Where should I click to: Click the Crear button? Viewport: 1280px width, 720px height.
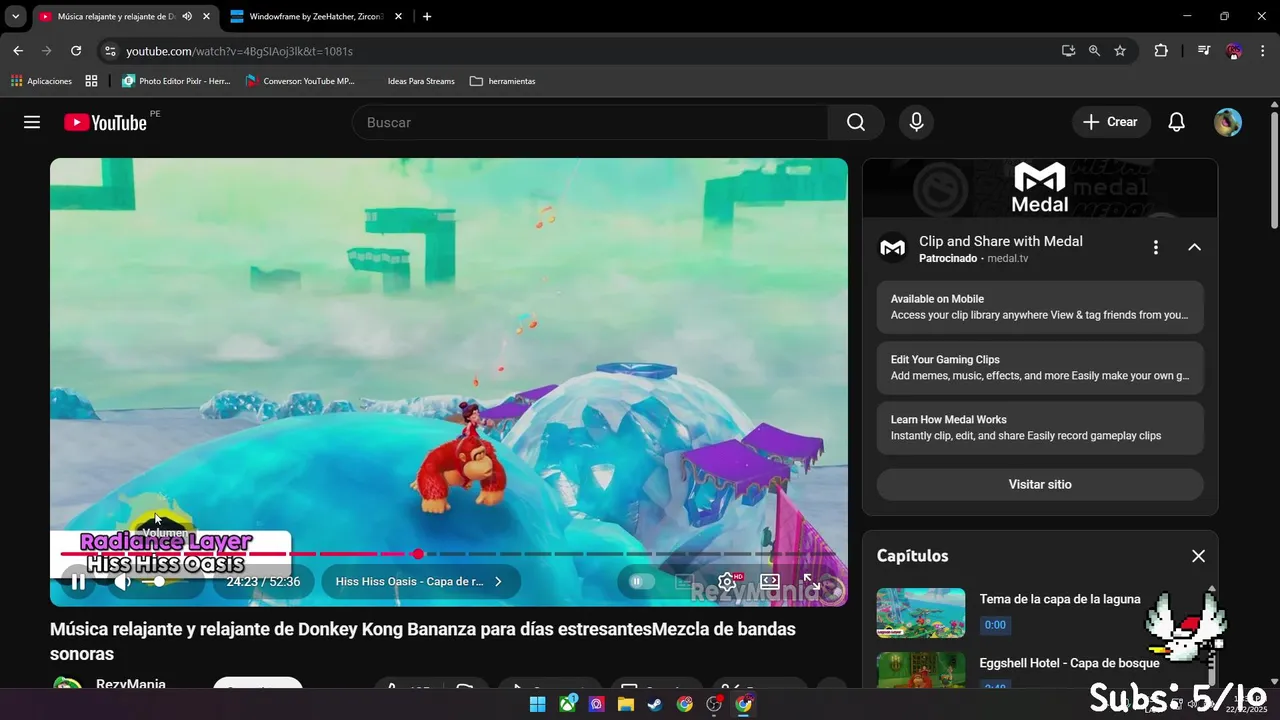click(x=1111, y=122)
